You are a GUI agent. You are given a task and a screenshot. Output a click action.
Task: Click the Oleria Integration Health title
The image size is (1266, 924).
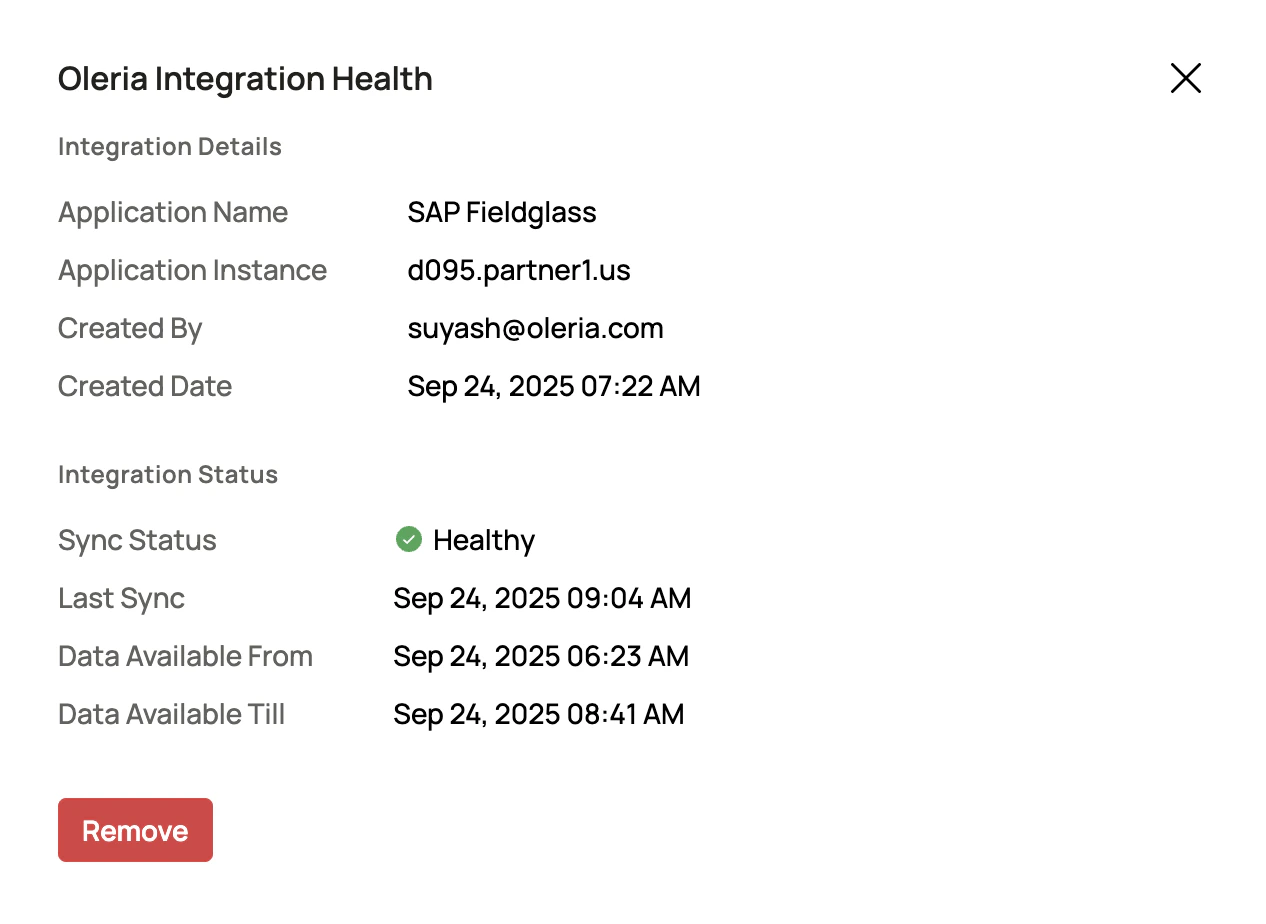coord(245,79)
